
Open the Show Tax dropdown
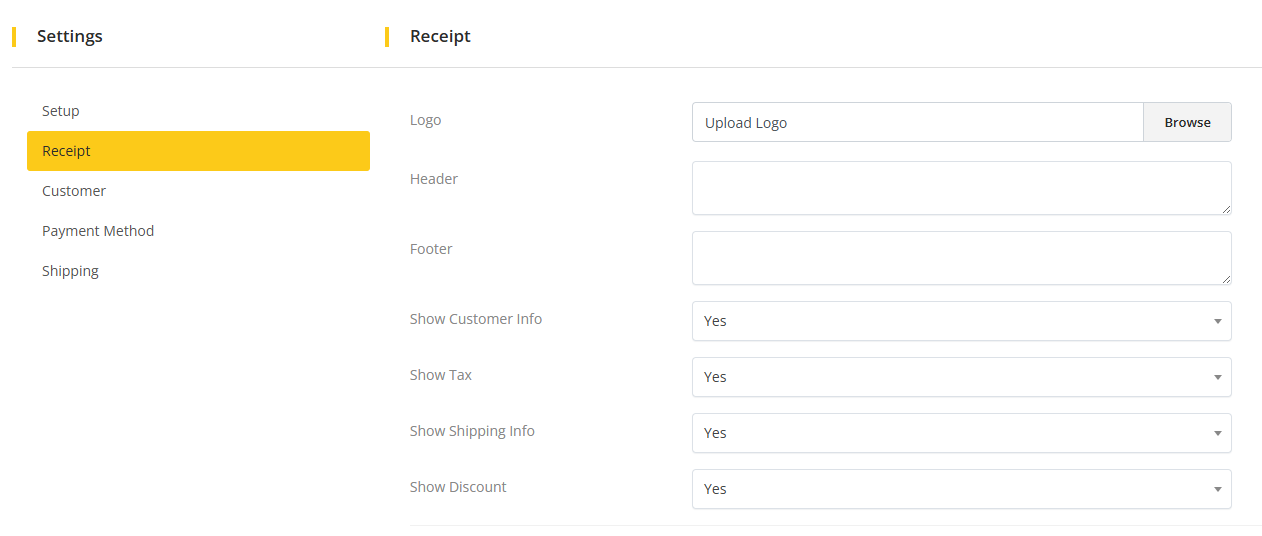(960, 377)
